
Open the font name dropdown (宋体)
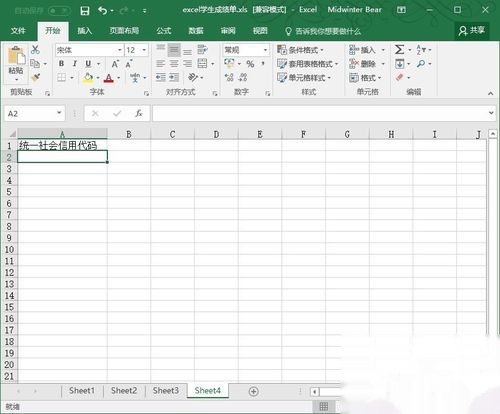pos(119,50)
